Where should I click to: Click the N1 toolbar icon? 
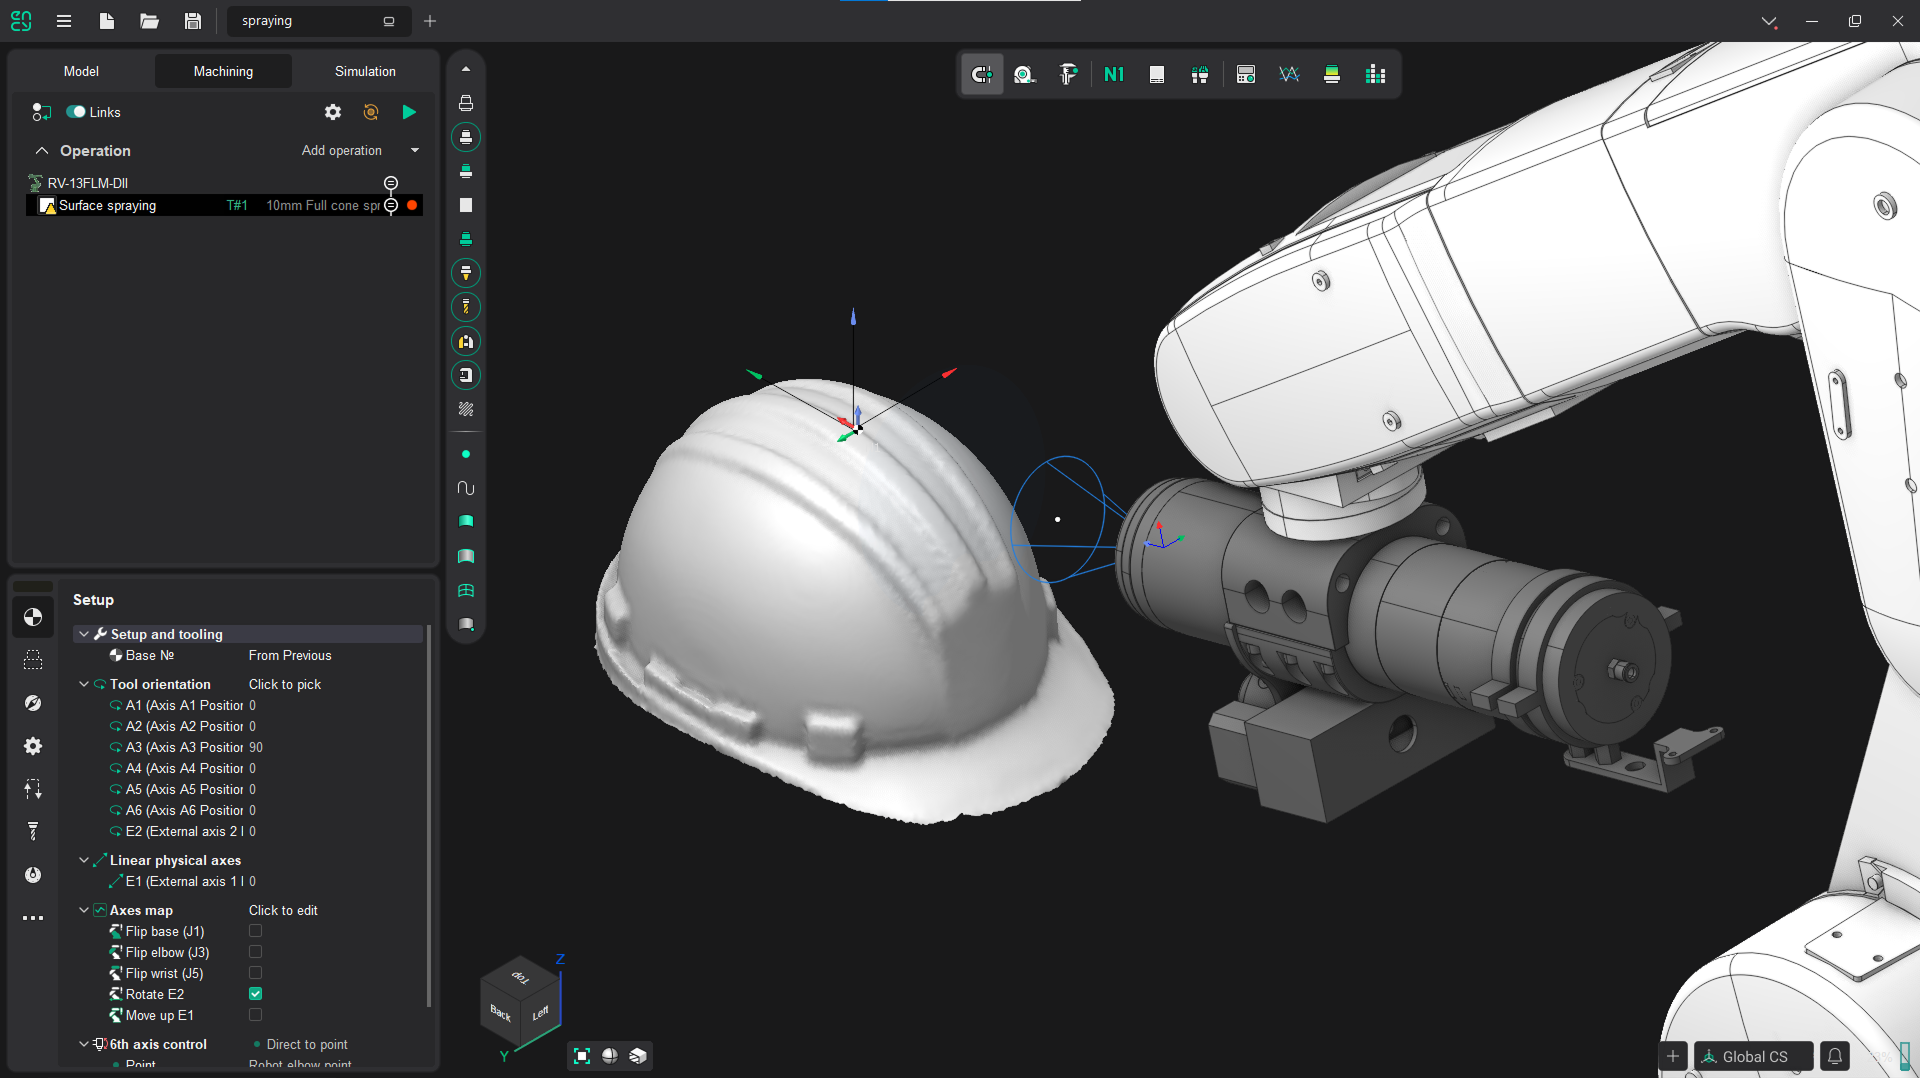coord(1114,75)
